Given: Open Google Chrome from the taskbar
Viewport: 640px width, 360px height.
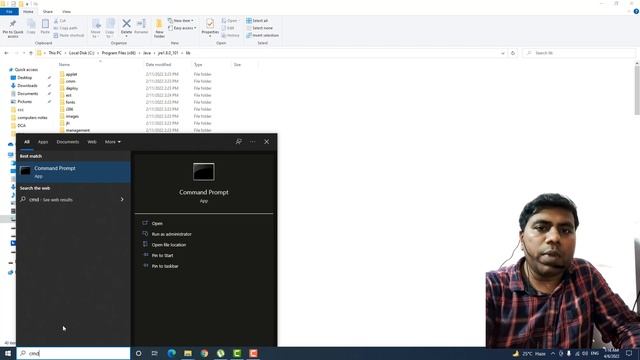Looking at the screenshot, I should click(204, 353).
